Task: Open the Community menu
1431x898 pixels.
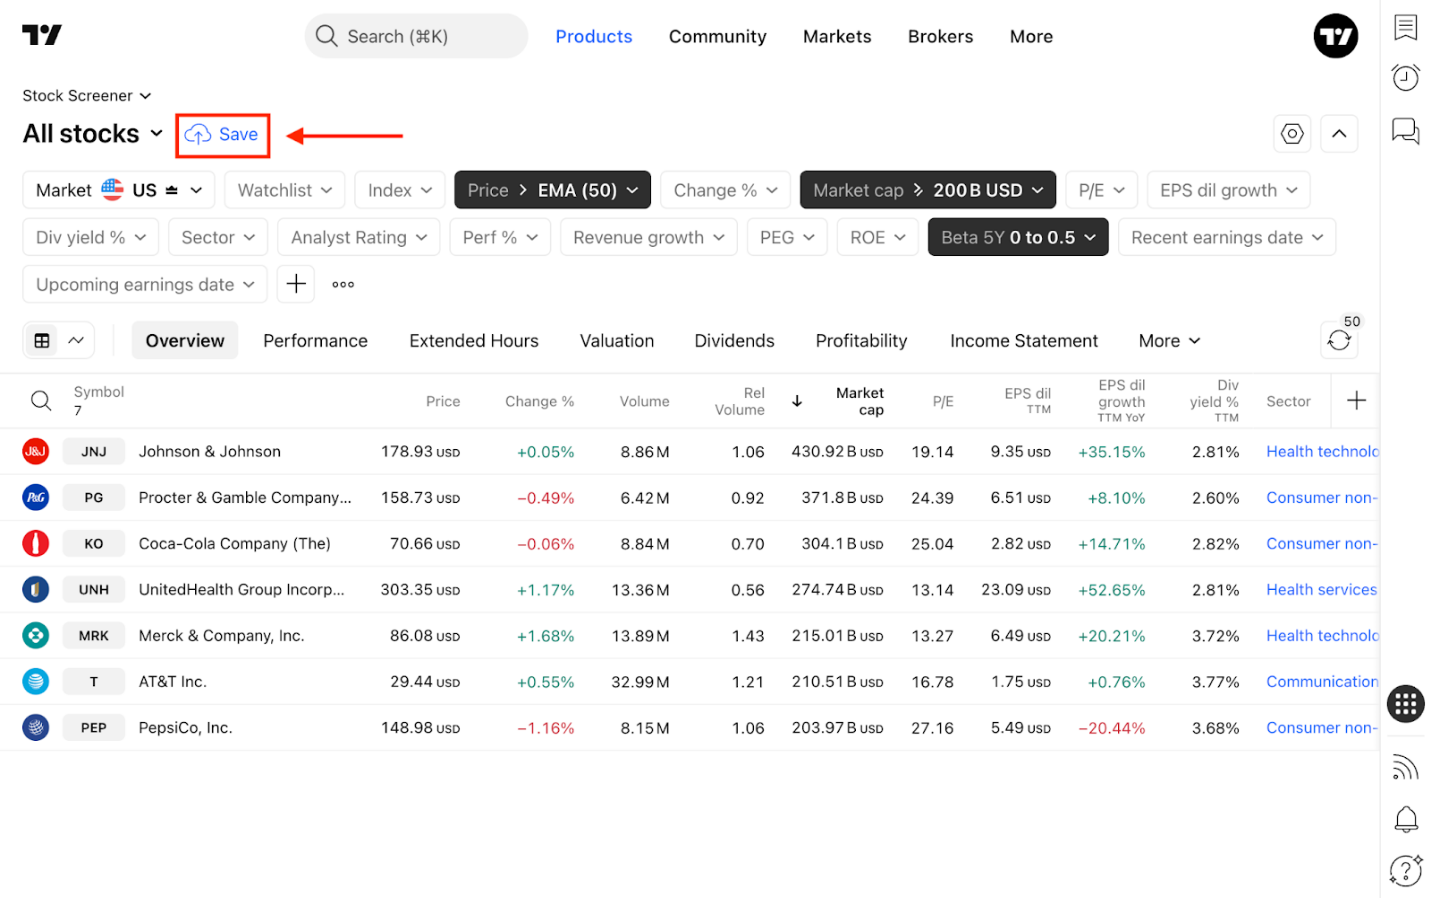Action: pos(717,36)
